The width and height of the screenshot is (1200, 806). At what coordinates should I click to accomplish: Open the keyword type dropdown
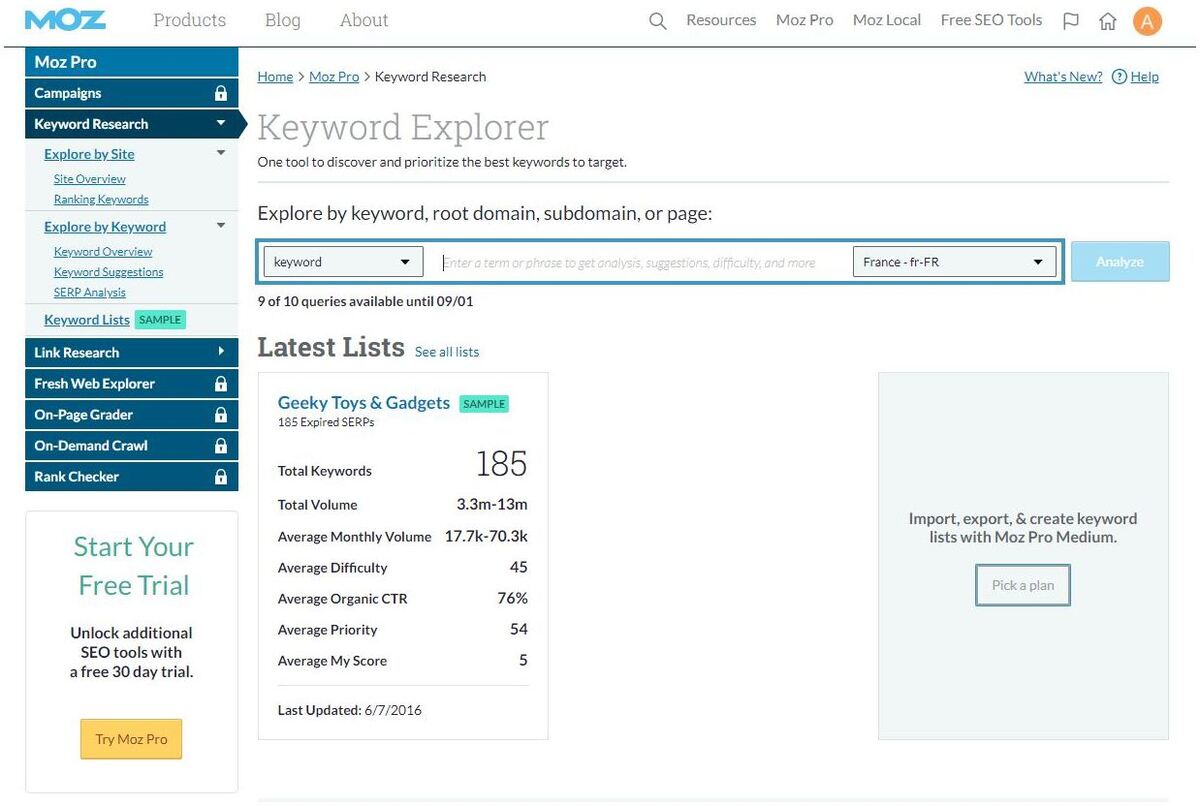coord(343,262)
